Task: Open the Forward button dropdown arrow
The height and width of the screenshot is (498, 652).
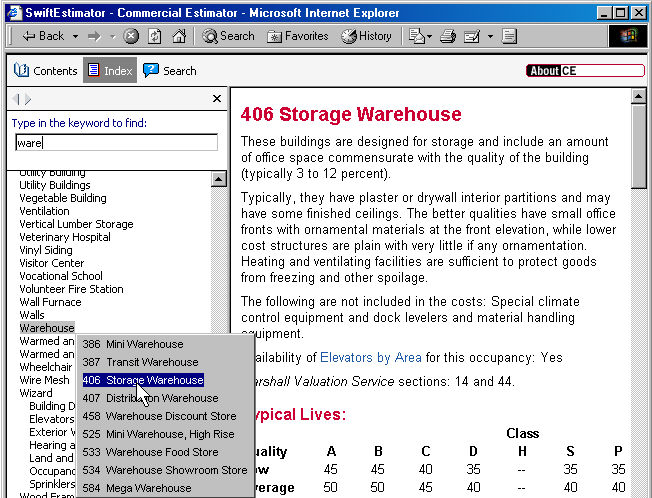Action: pyautogui.click(x=112, y=37)
